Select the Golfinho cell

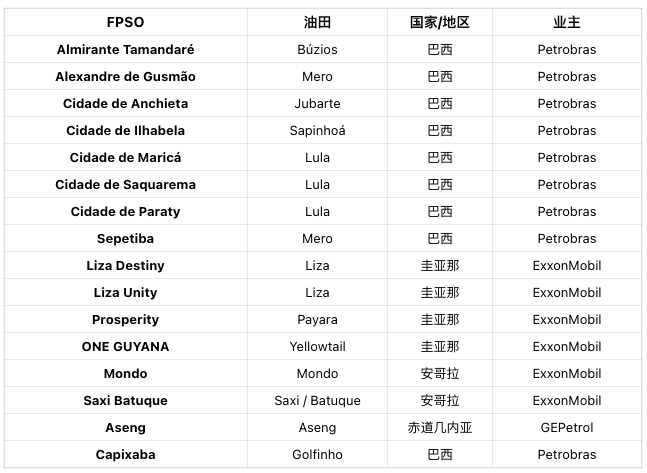[x=317, y=455]
